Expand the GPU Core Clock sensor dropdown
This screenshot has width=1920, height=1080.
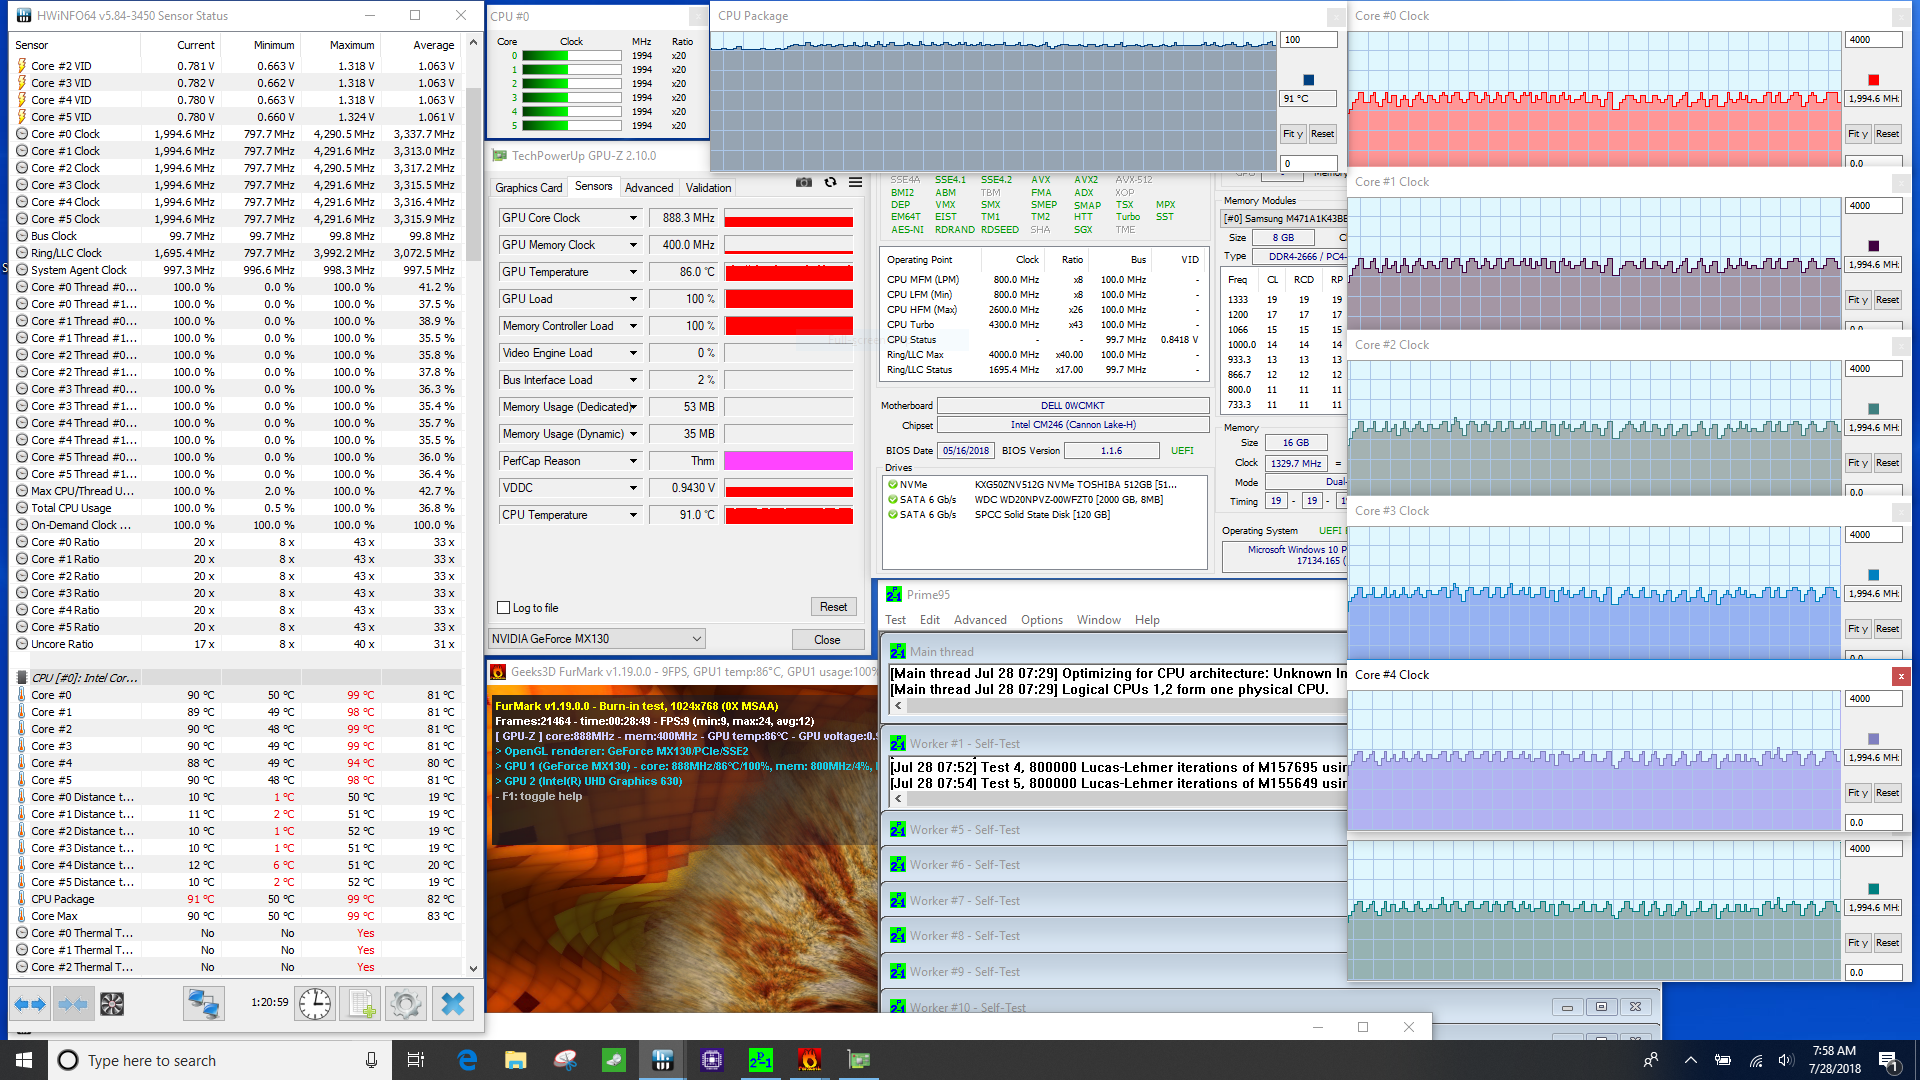[x=633, y=218]
